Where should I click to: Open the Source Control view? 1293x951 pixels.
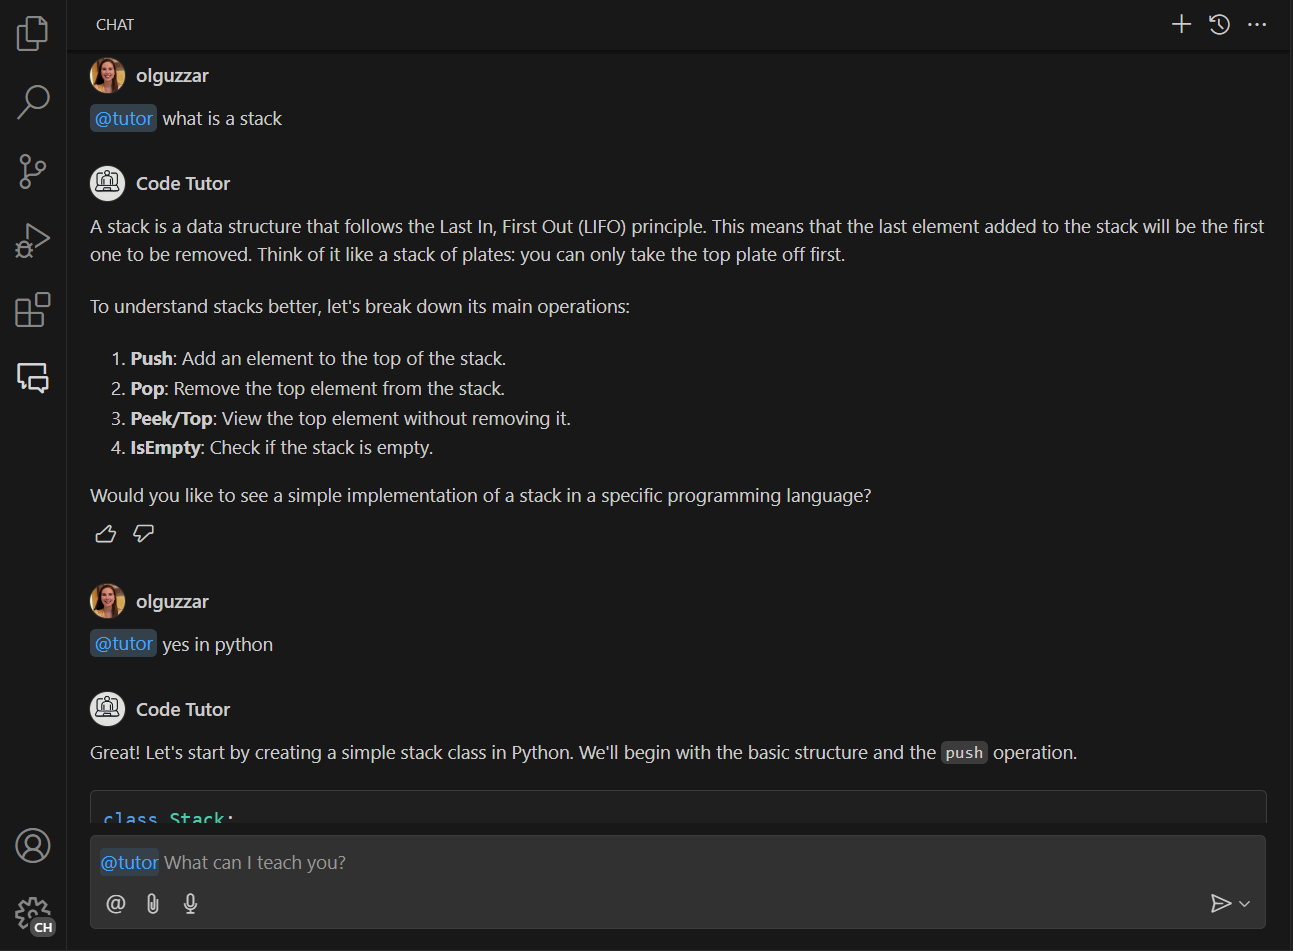pyautogui.click(x=31, y=171)
